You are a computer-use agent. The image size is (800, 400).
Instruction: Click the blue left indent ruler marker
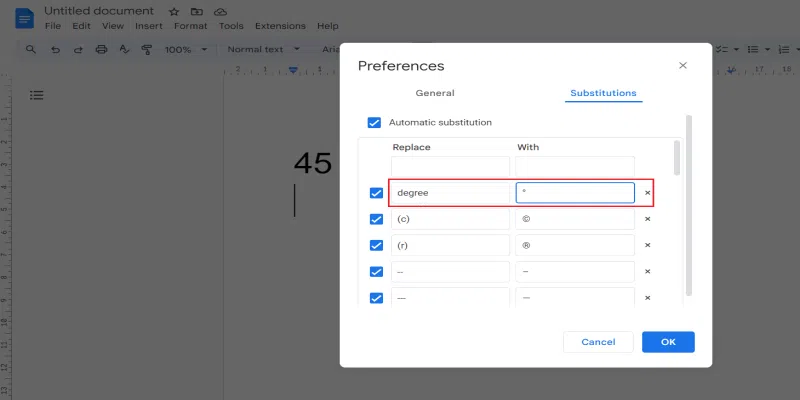pyautogui.click(x=293, y=69)
